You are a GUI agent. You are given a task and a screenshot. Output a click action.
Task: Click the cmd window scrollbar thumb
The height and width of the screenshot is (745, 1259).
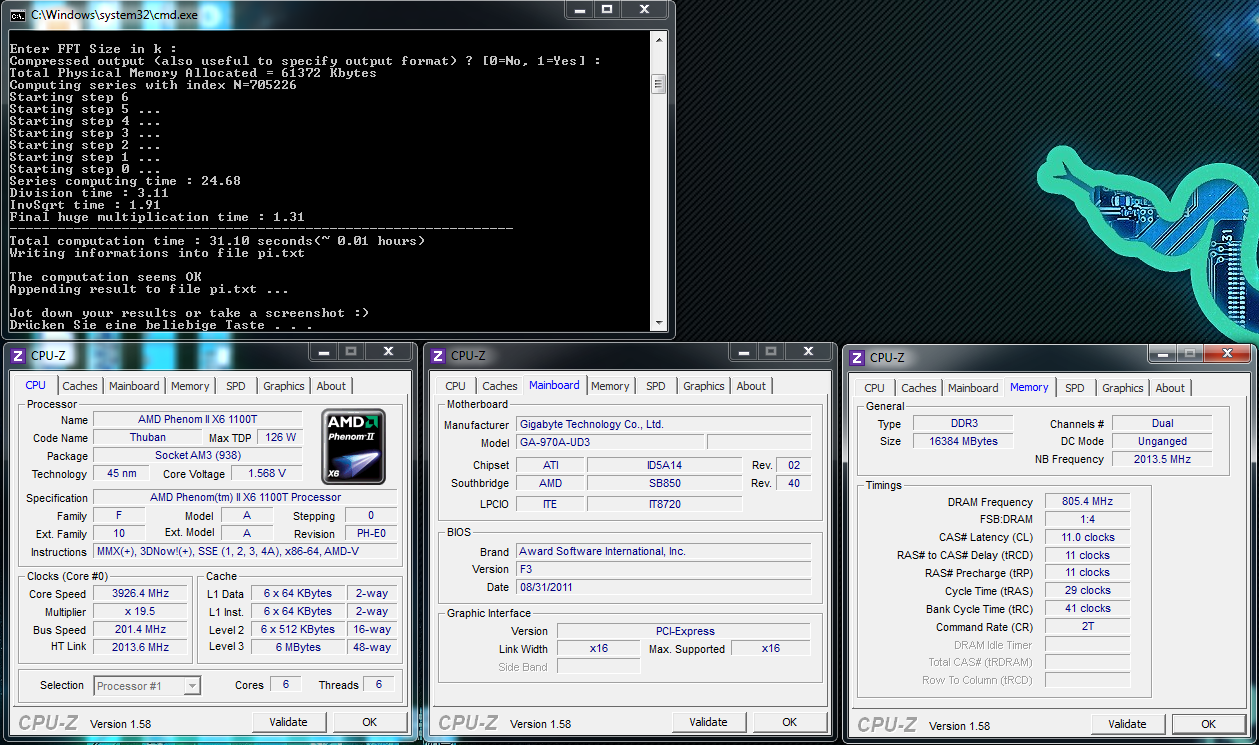click(x=657, y=84)
